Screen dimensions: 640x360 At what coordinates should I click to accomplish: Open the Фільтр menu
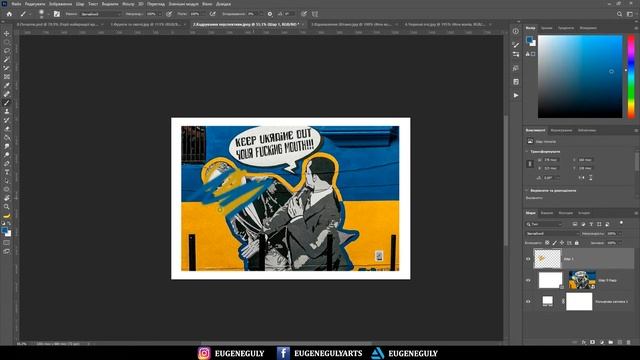coord(128,4)
